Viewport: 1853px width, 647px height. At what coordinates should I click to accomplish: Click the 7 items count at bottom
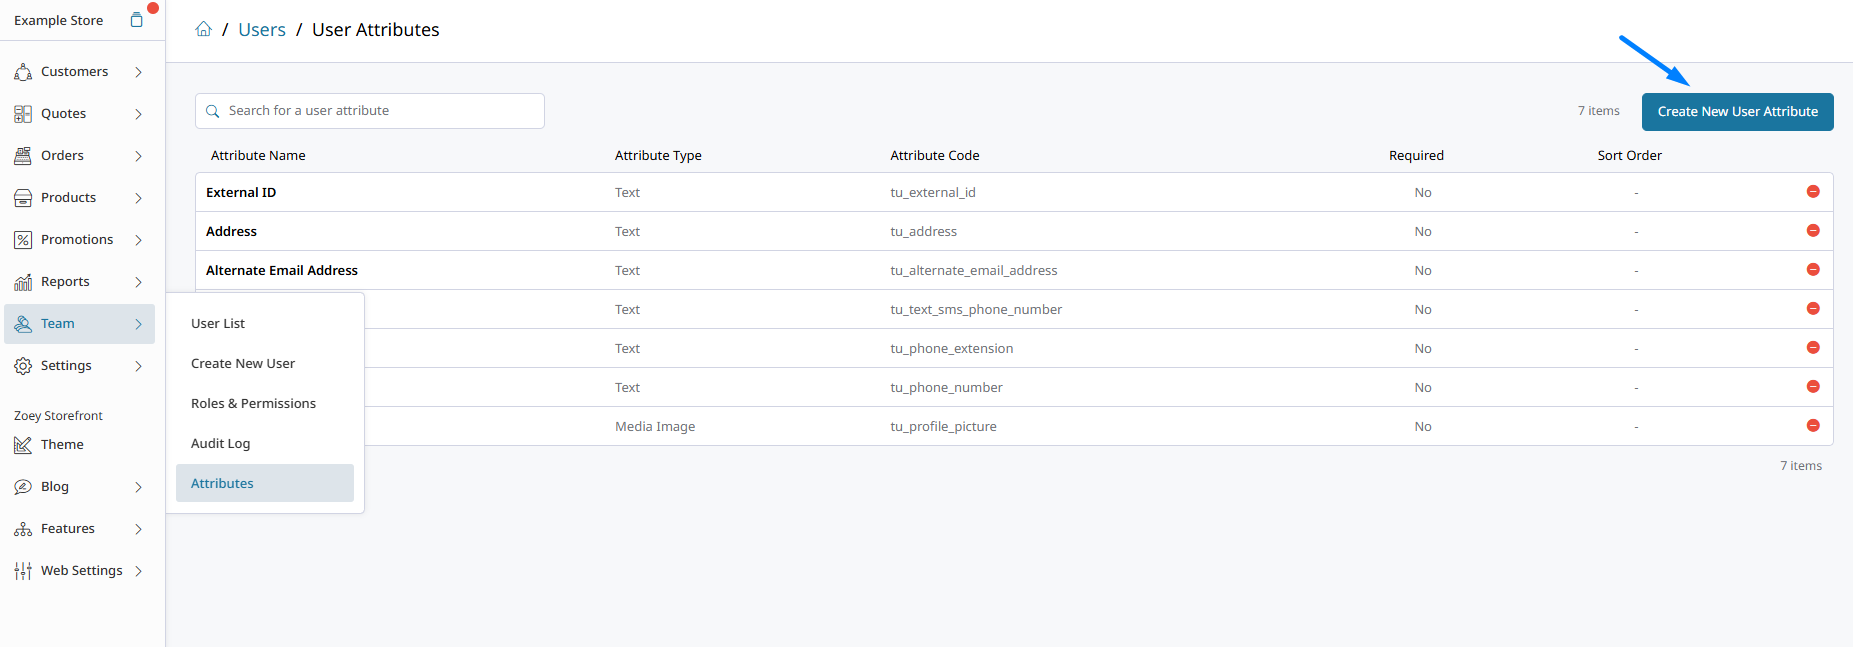click(x=1801, y=466)
